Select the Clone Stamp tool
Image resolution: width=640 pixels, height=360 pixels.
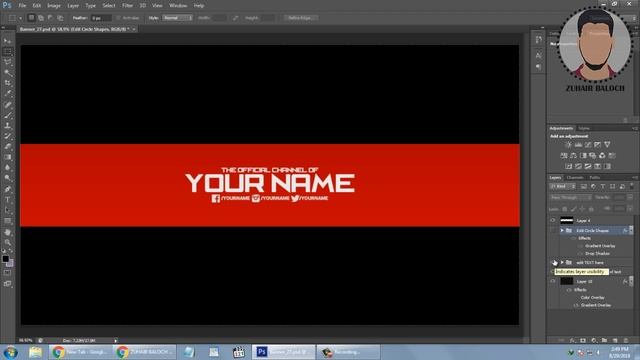click(7, 126)
